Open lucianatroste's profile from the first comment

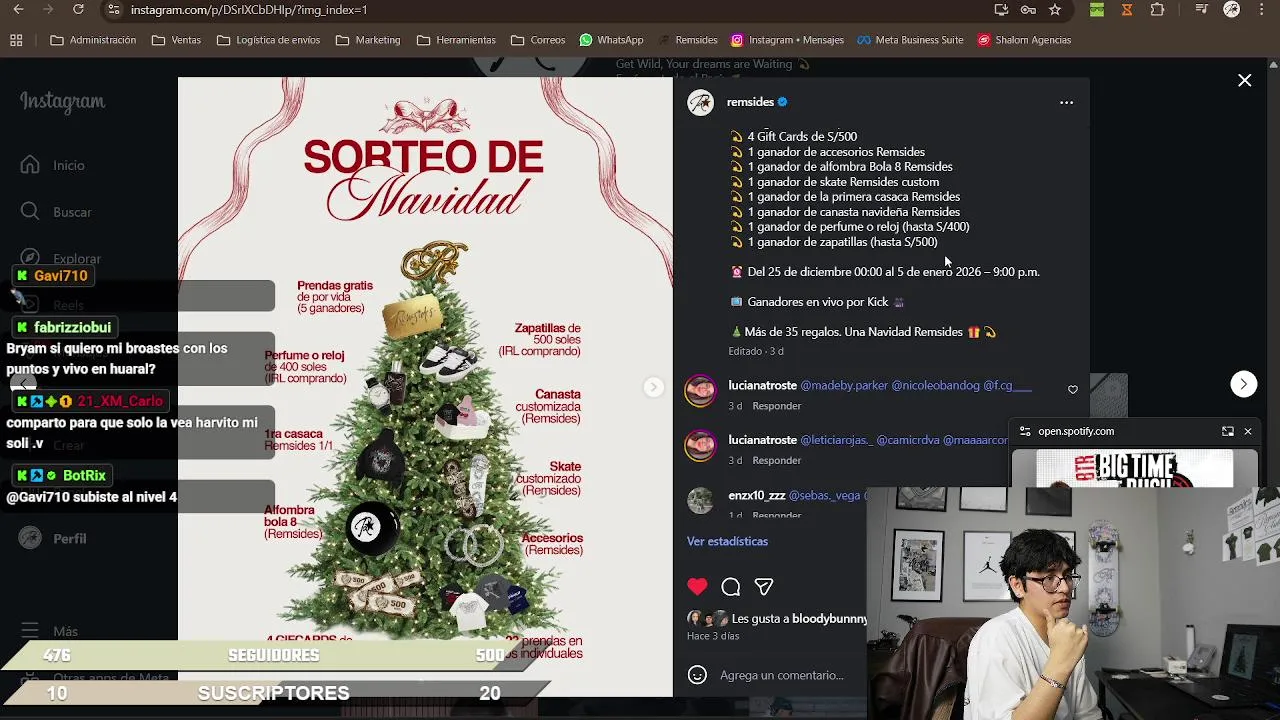(762, 385)
